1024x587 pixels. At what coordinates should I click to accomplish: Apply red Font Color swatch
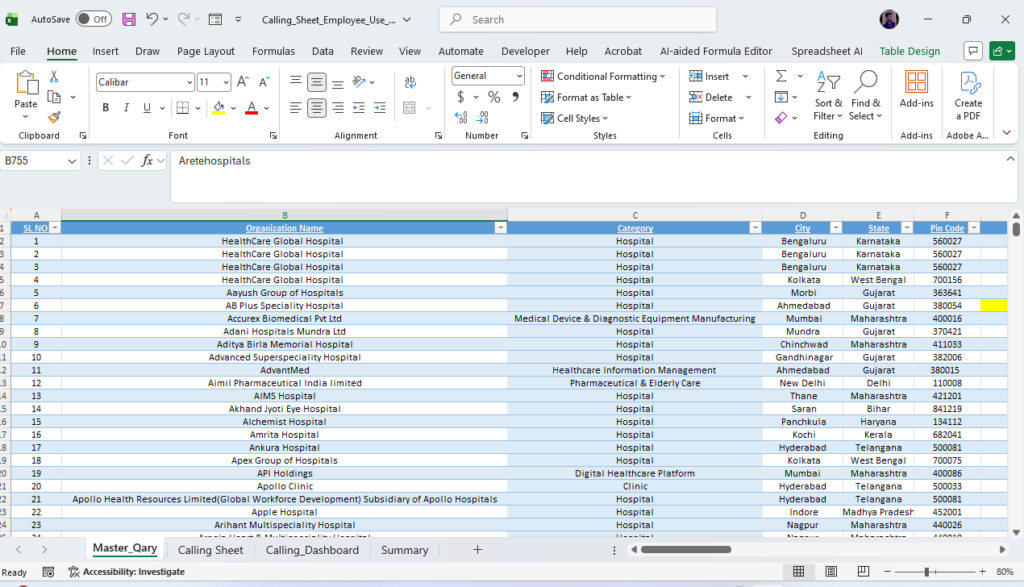pyautogui.click(x=251, y=108)
